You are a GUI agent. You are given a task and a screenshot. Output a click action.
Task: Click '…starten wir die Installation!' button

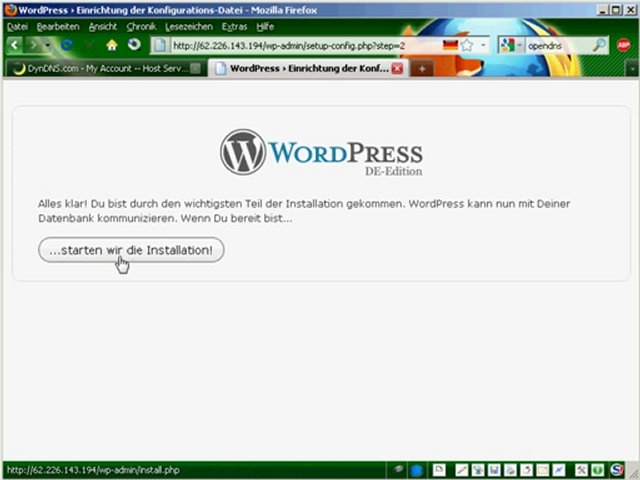pos(131,250)
